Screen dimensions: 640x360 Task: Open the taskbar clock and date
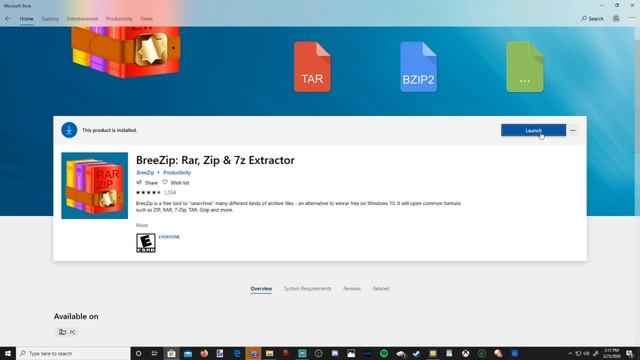click(611, 353)
